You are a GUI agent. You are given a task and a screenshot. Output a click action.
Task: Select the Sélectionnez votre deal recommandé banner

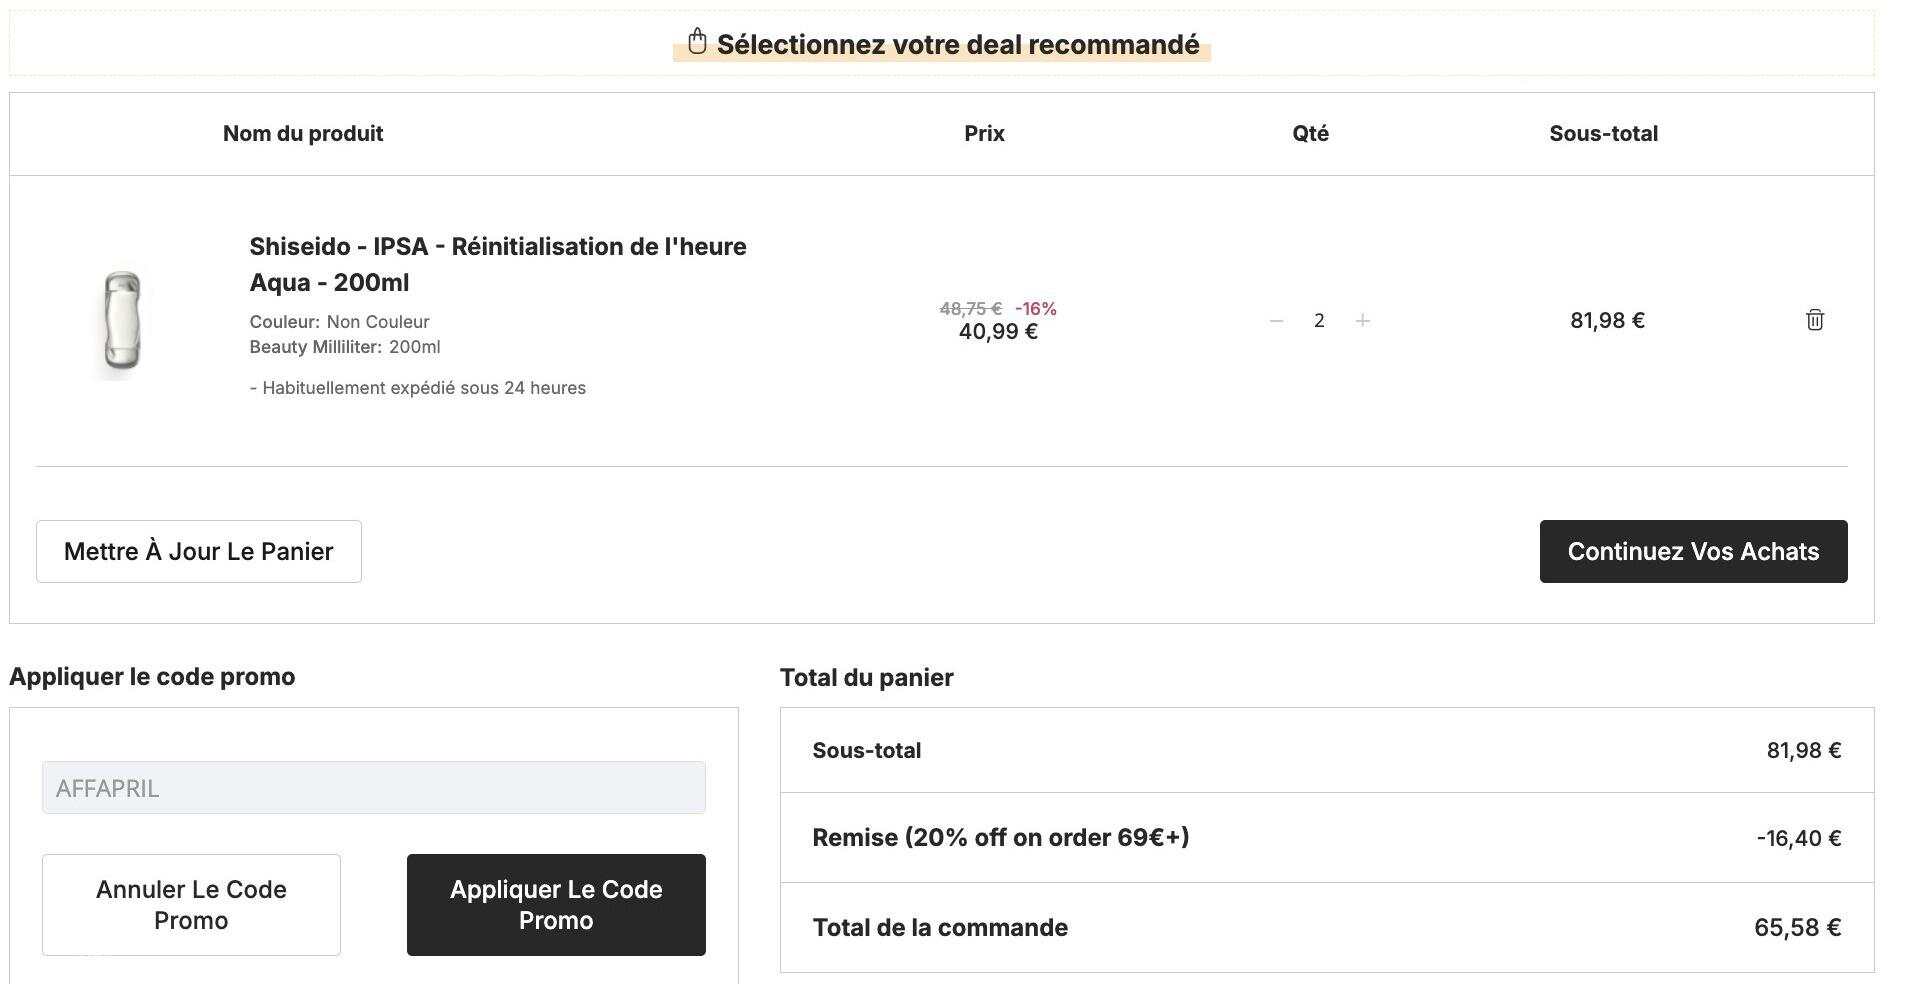(x=942, y=43)
